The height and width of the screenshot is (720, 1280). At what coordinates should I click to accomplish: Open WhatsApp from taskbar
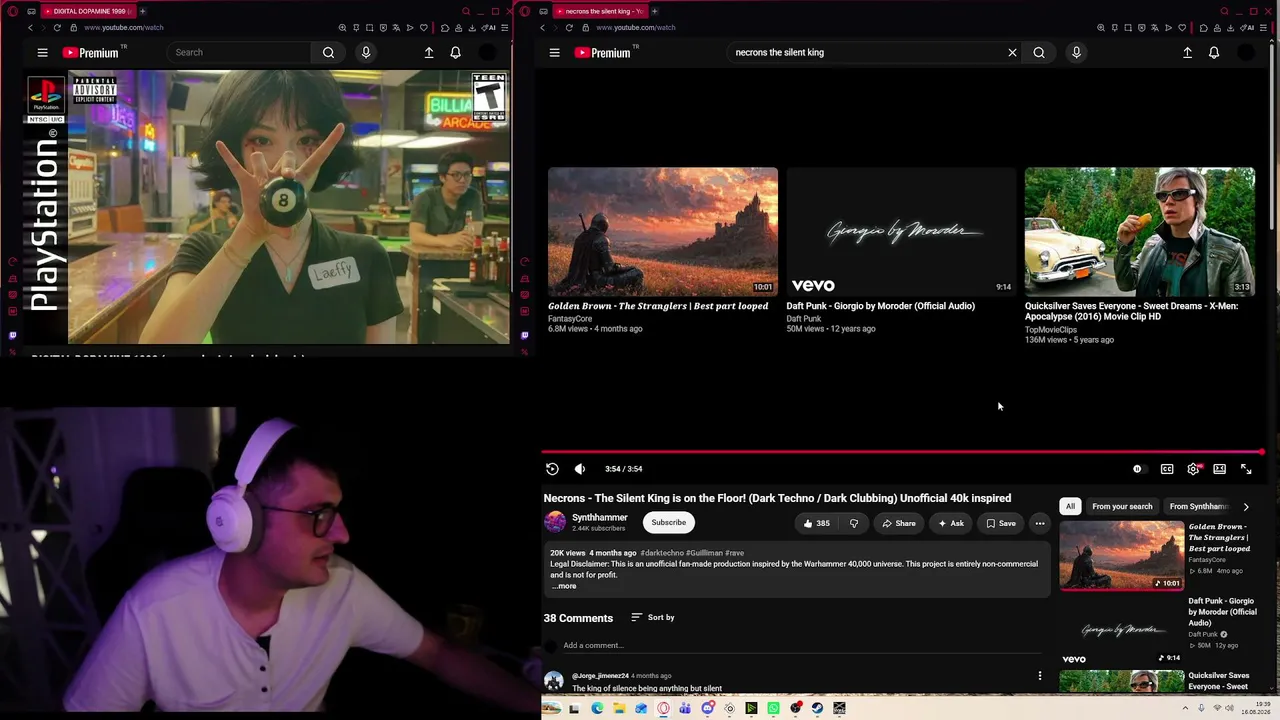click(x=773, y=709)
